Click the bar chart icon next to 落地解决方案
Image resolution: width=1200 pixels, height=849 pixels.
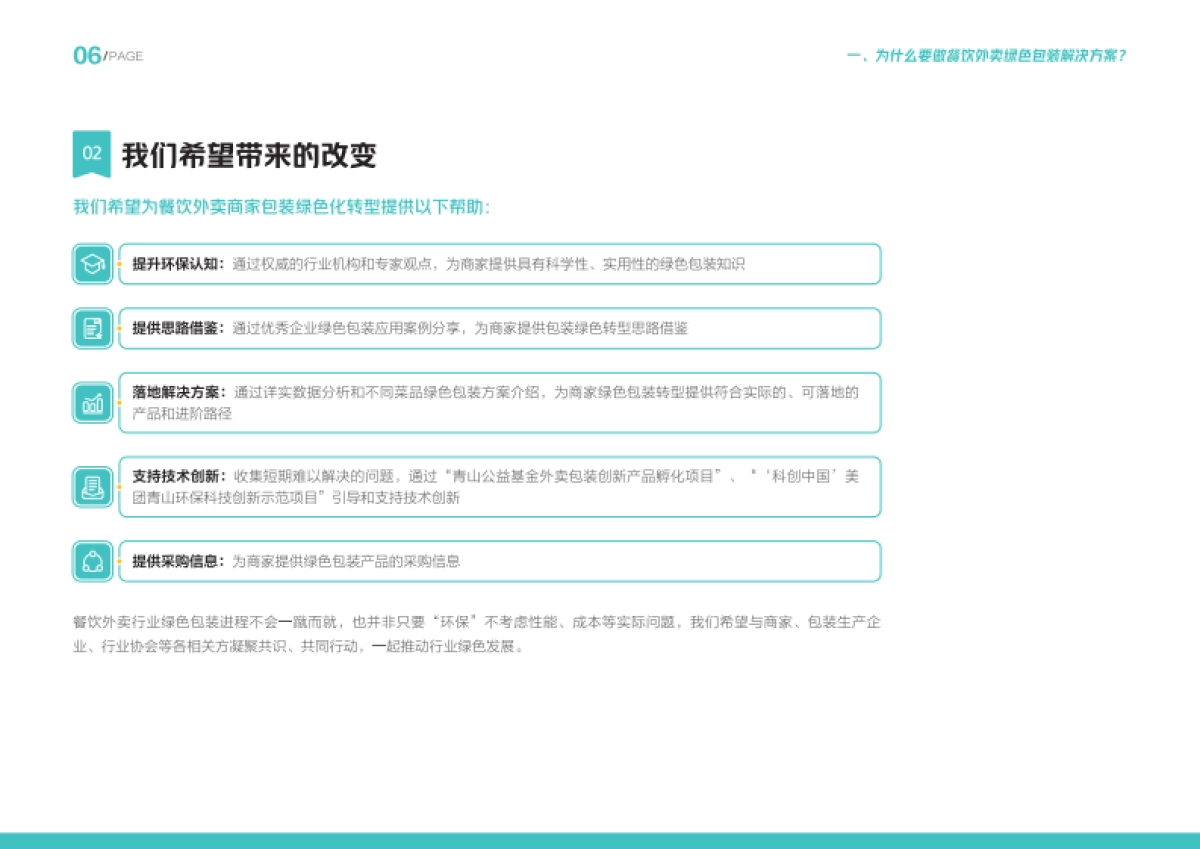click(x=92, y=403)
